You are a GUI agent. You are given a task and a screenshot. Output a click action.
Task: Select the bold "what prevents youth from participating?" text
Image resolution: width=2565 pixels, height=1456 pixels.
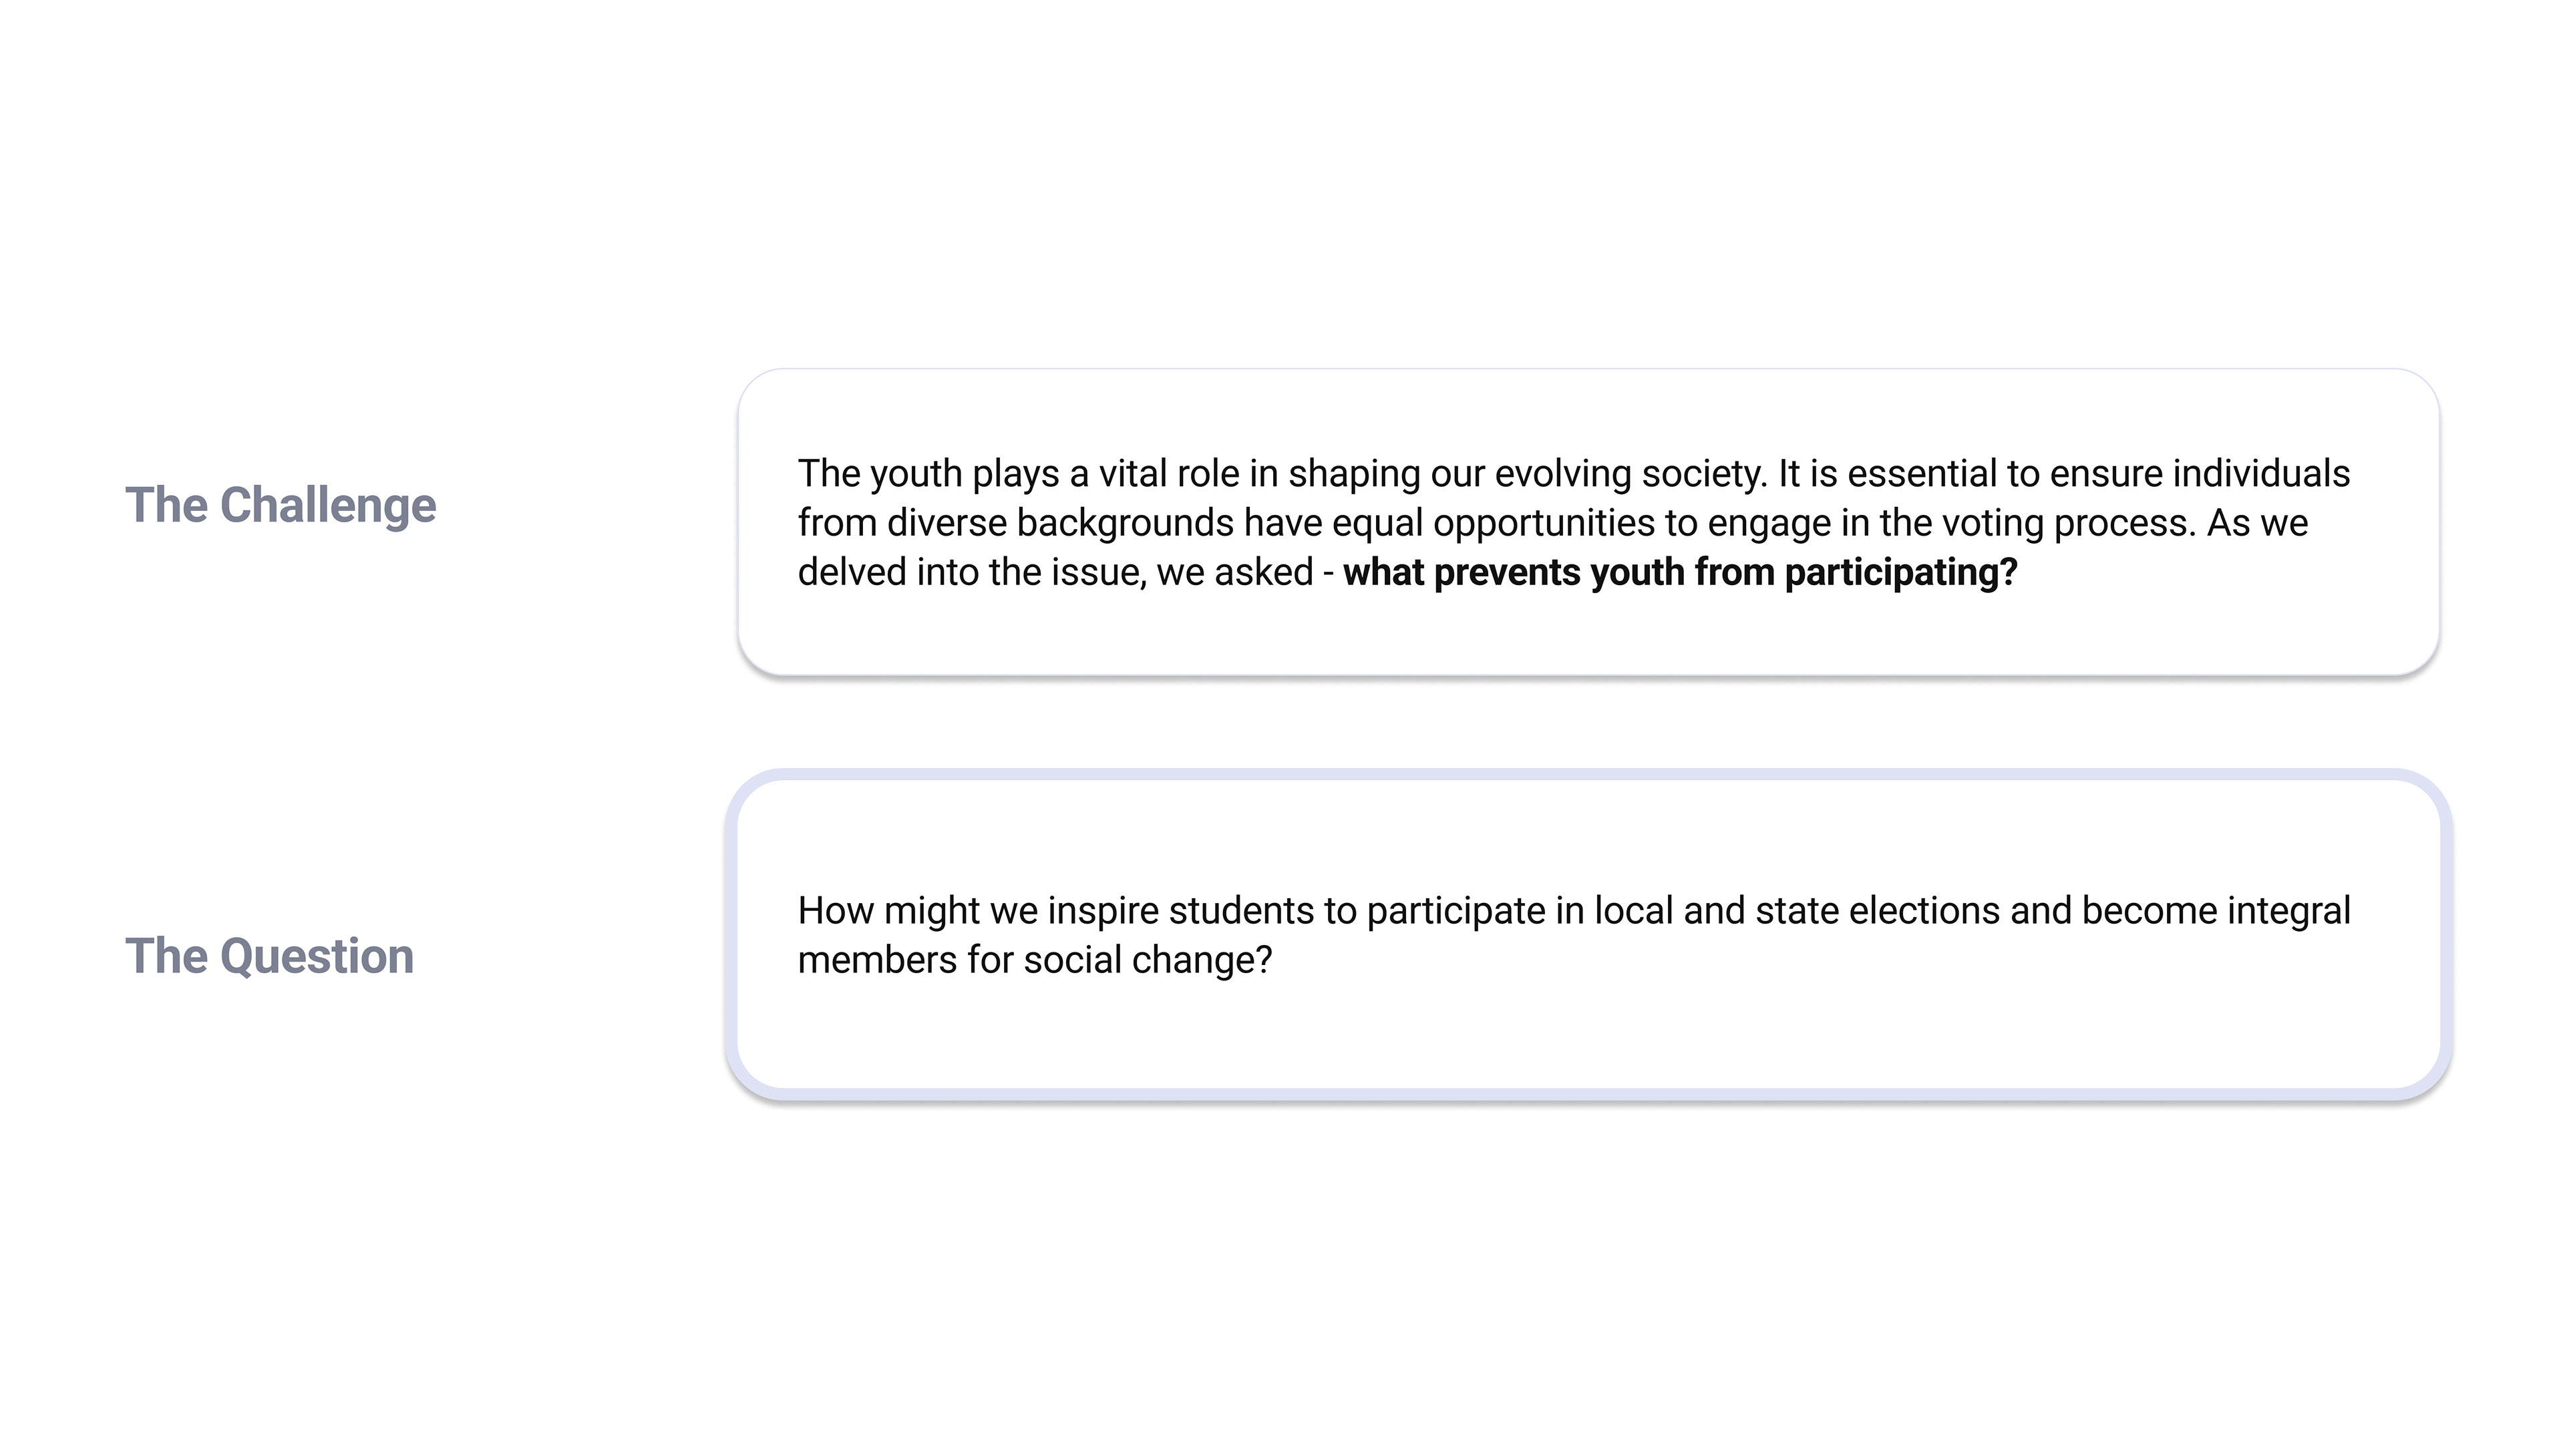coord(1679,573)
